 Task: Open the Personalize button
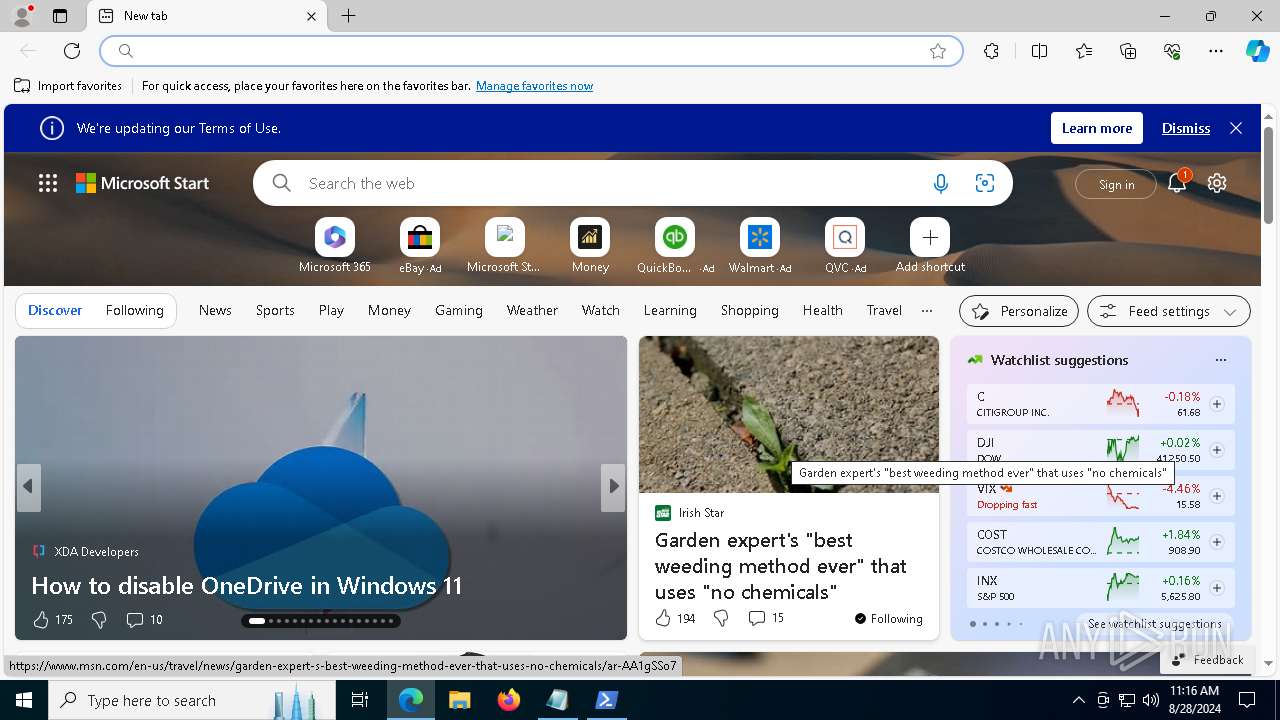click(x=1019, y=311)
